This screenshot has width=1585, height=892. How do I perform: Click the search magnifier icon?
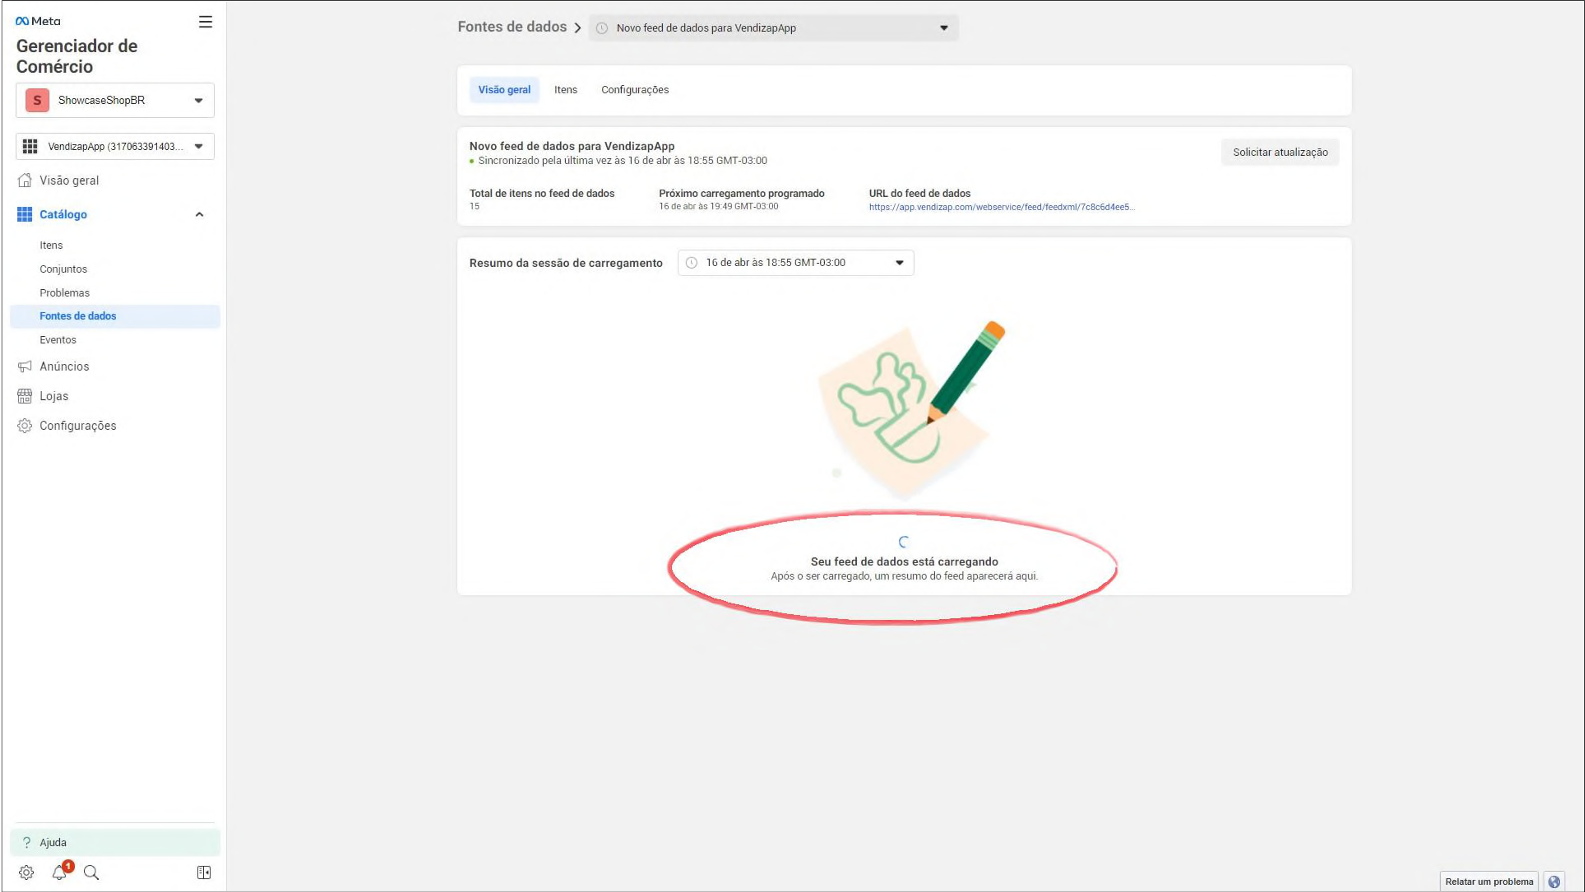92,873
